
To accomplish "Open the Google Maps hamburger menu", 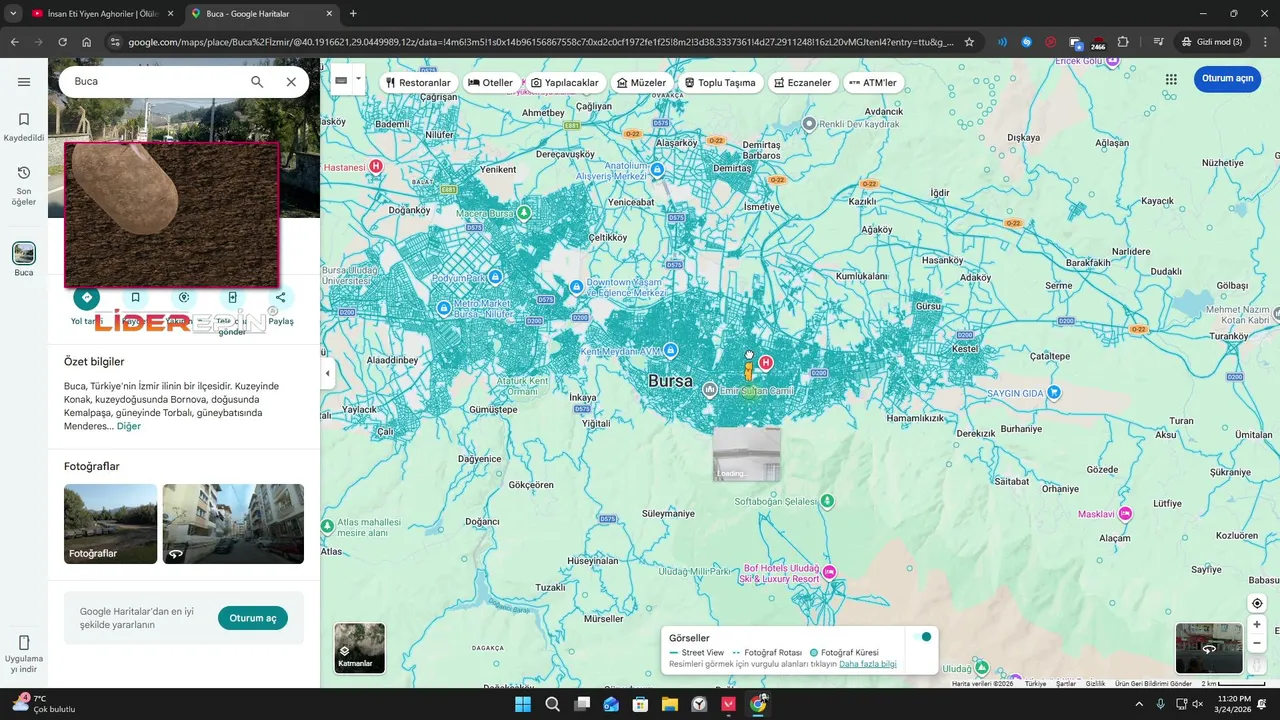I will 24,82.
